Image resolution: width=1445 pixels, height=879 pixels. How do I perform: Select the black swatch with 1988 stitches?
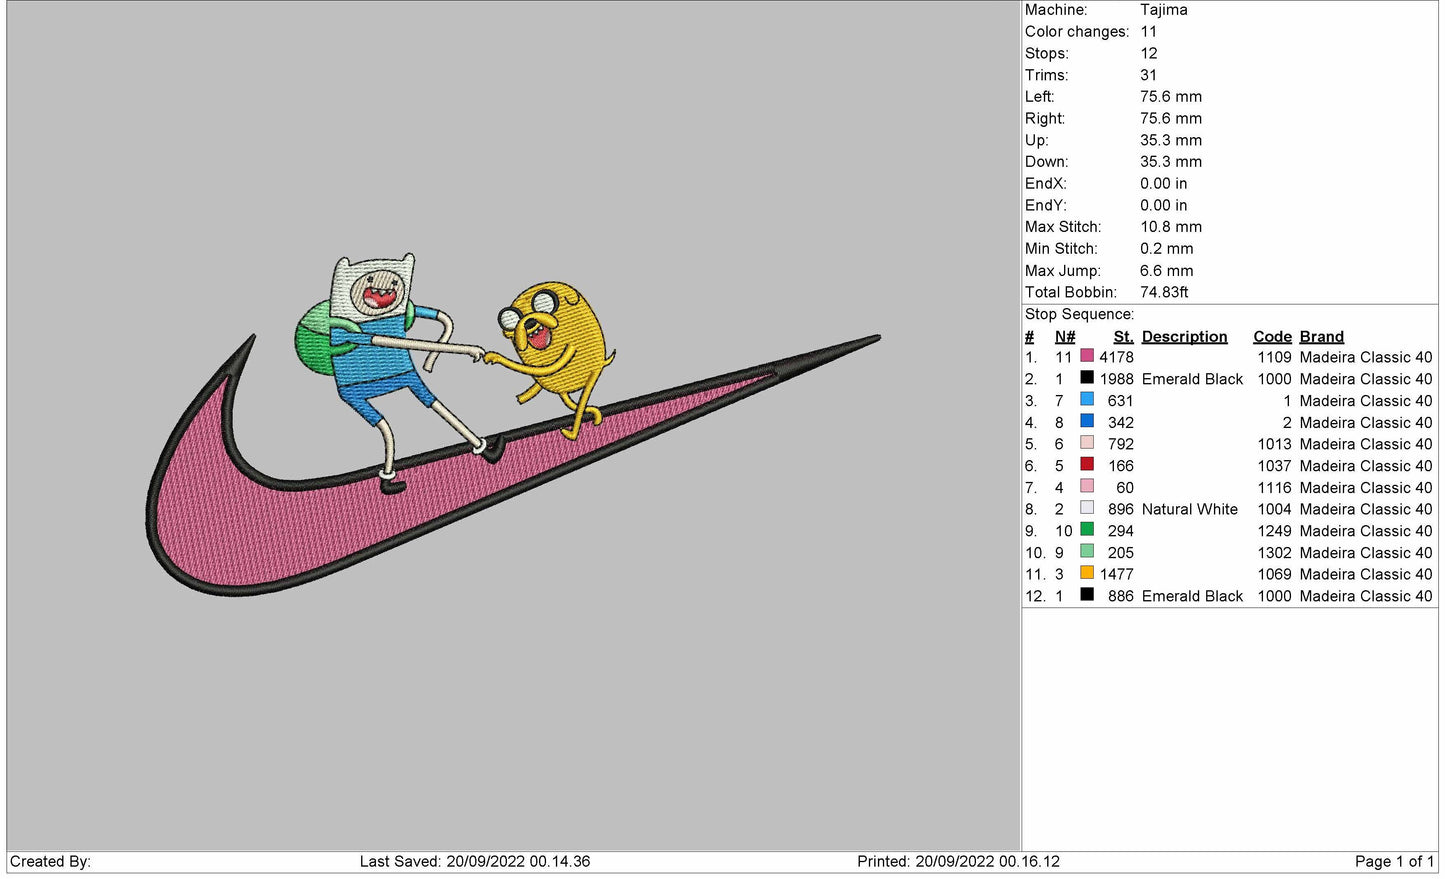(x=1086, y=378)
